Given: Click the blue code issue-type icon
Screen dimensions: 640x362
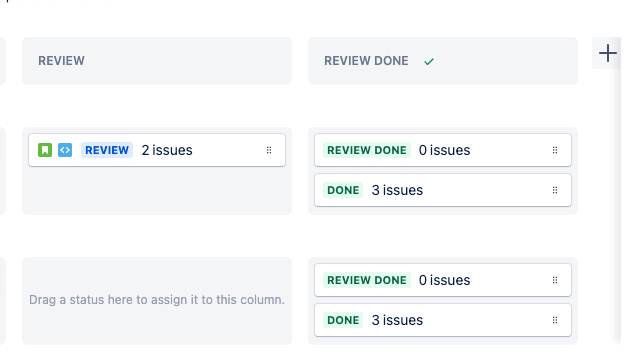Looking at the screenshot, I should (x=65, y=150).
